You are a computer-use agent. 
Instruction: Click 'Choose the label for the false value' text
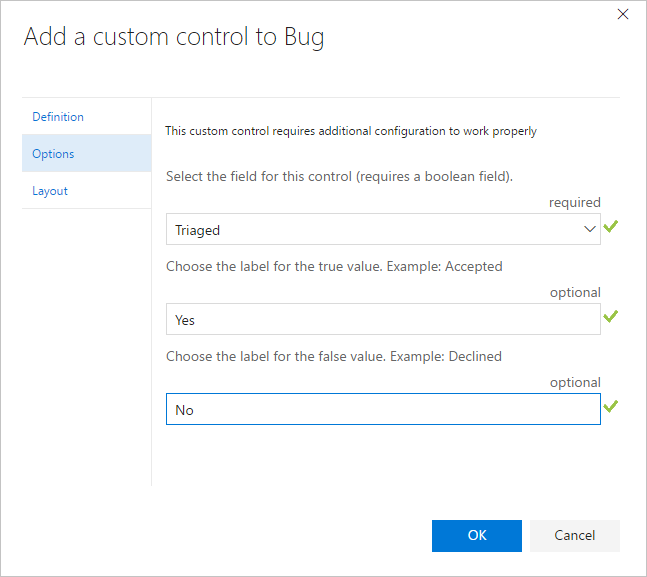[x=334, y=356]
